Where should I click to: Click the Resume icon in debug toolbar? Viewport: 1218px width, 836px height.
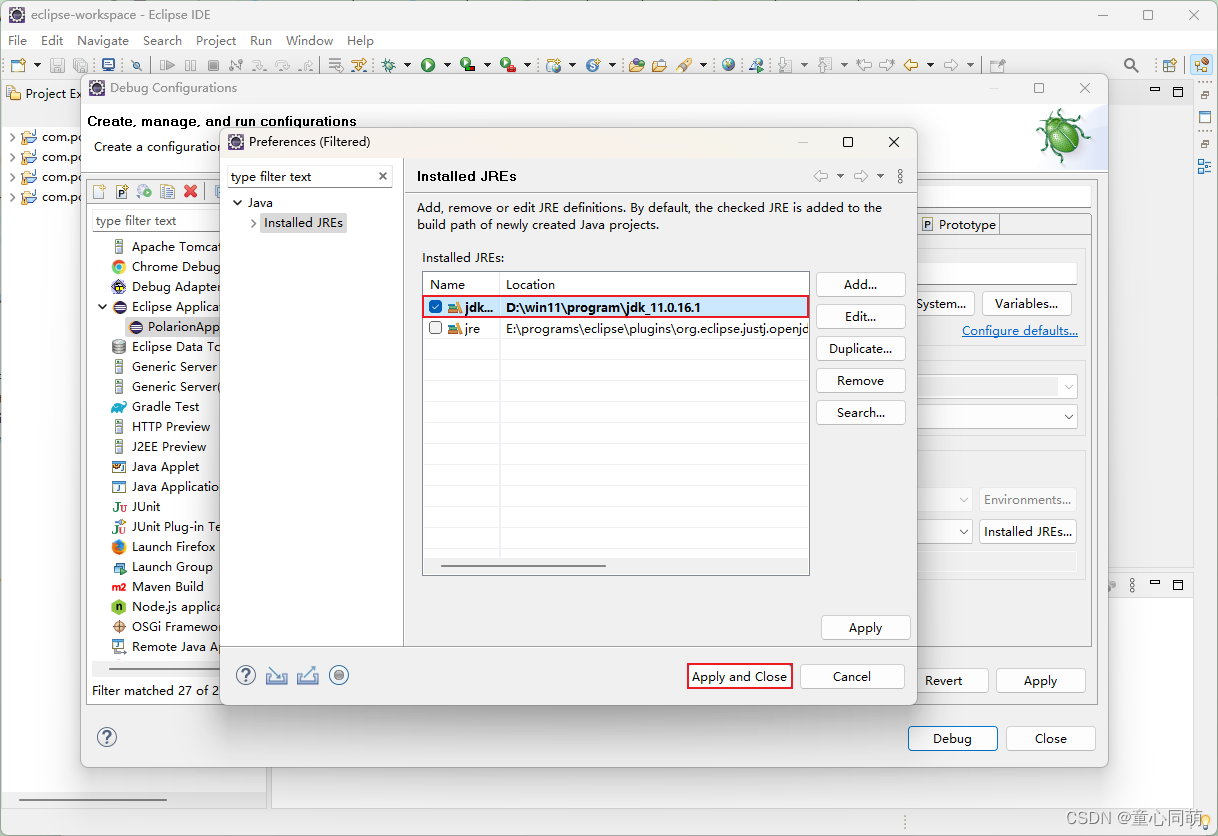(167, 65)
